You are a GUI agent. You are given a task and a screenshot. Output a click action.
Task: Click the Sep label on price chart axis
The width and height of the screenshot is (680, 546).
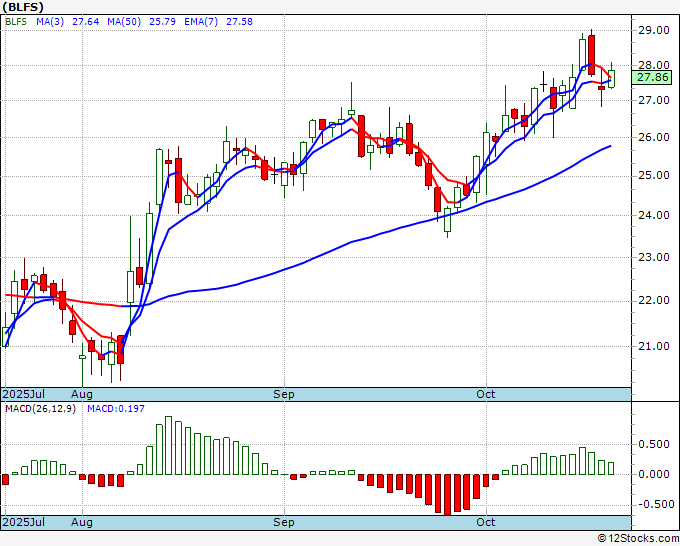[x=284, y=394]
